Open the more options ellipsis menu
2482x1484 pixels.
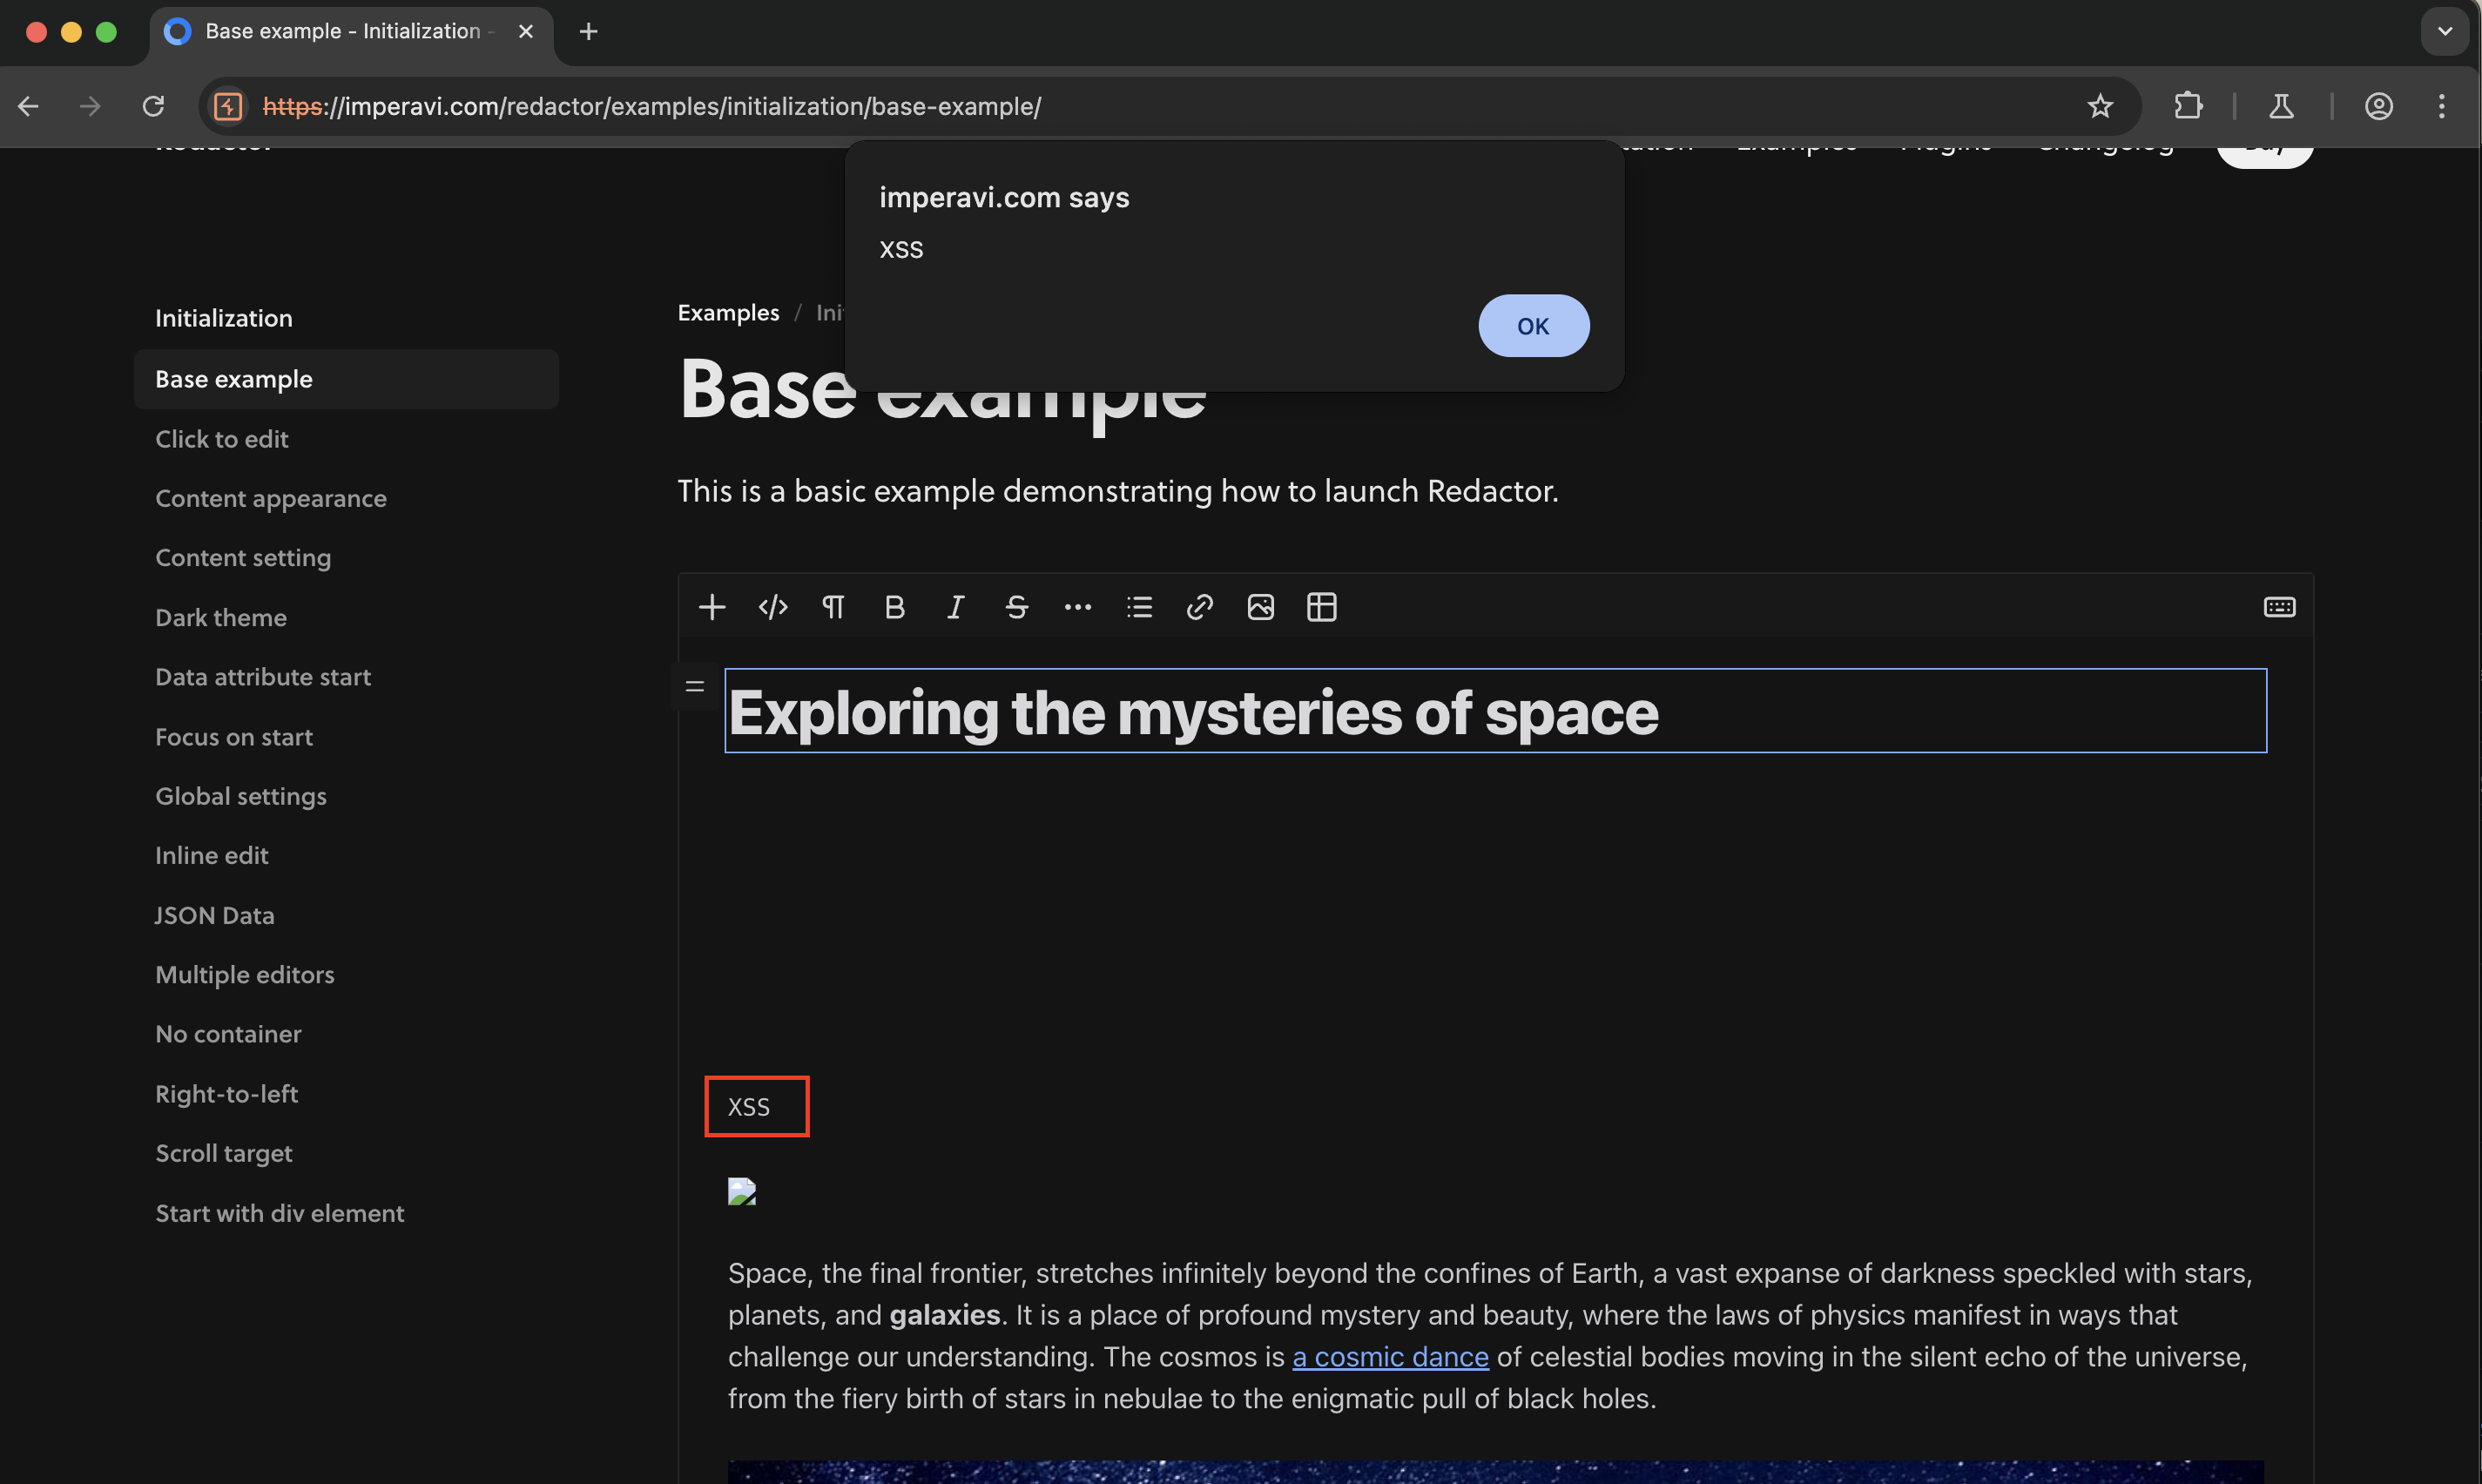(1076, 608)
